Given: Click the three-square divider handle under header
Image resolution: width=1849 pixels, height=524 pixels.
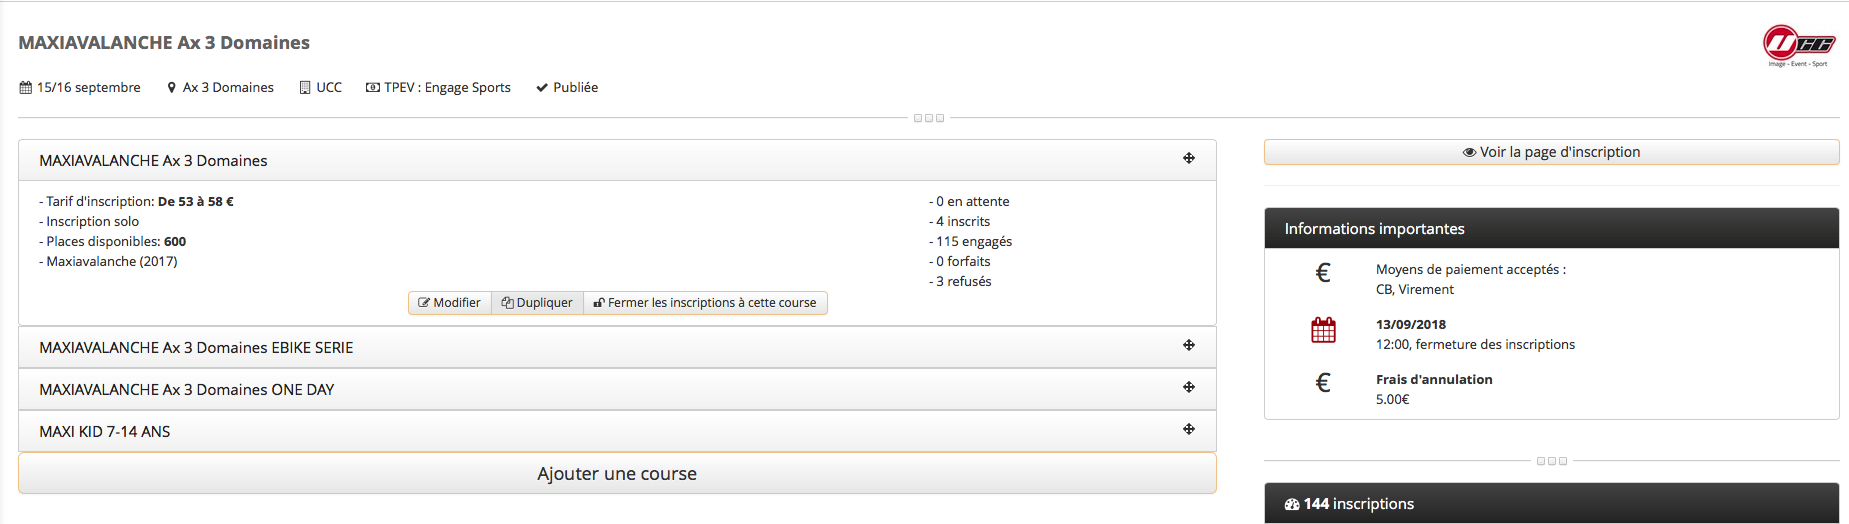Looking at the screenshot, I should (x=929, y=118).
